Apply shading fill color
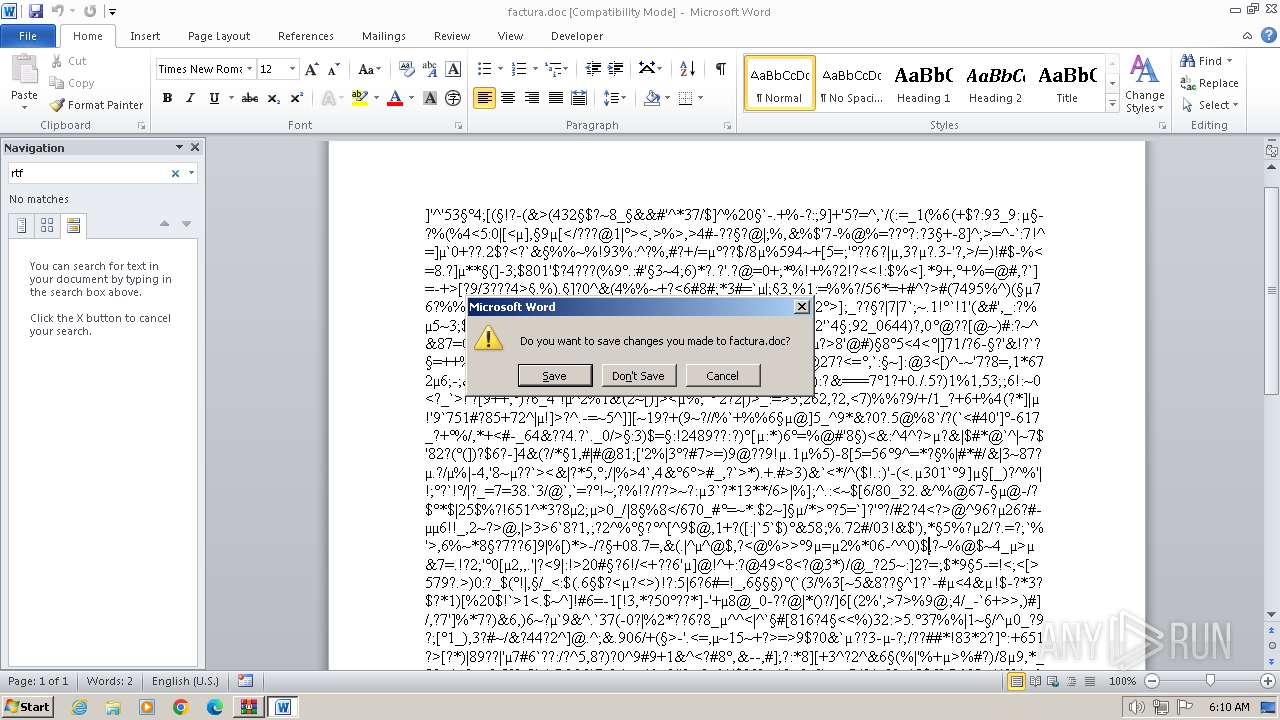Screen dimensions: 1280x720 652,98
